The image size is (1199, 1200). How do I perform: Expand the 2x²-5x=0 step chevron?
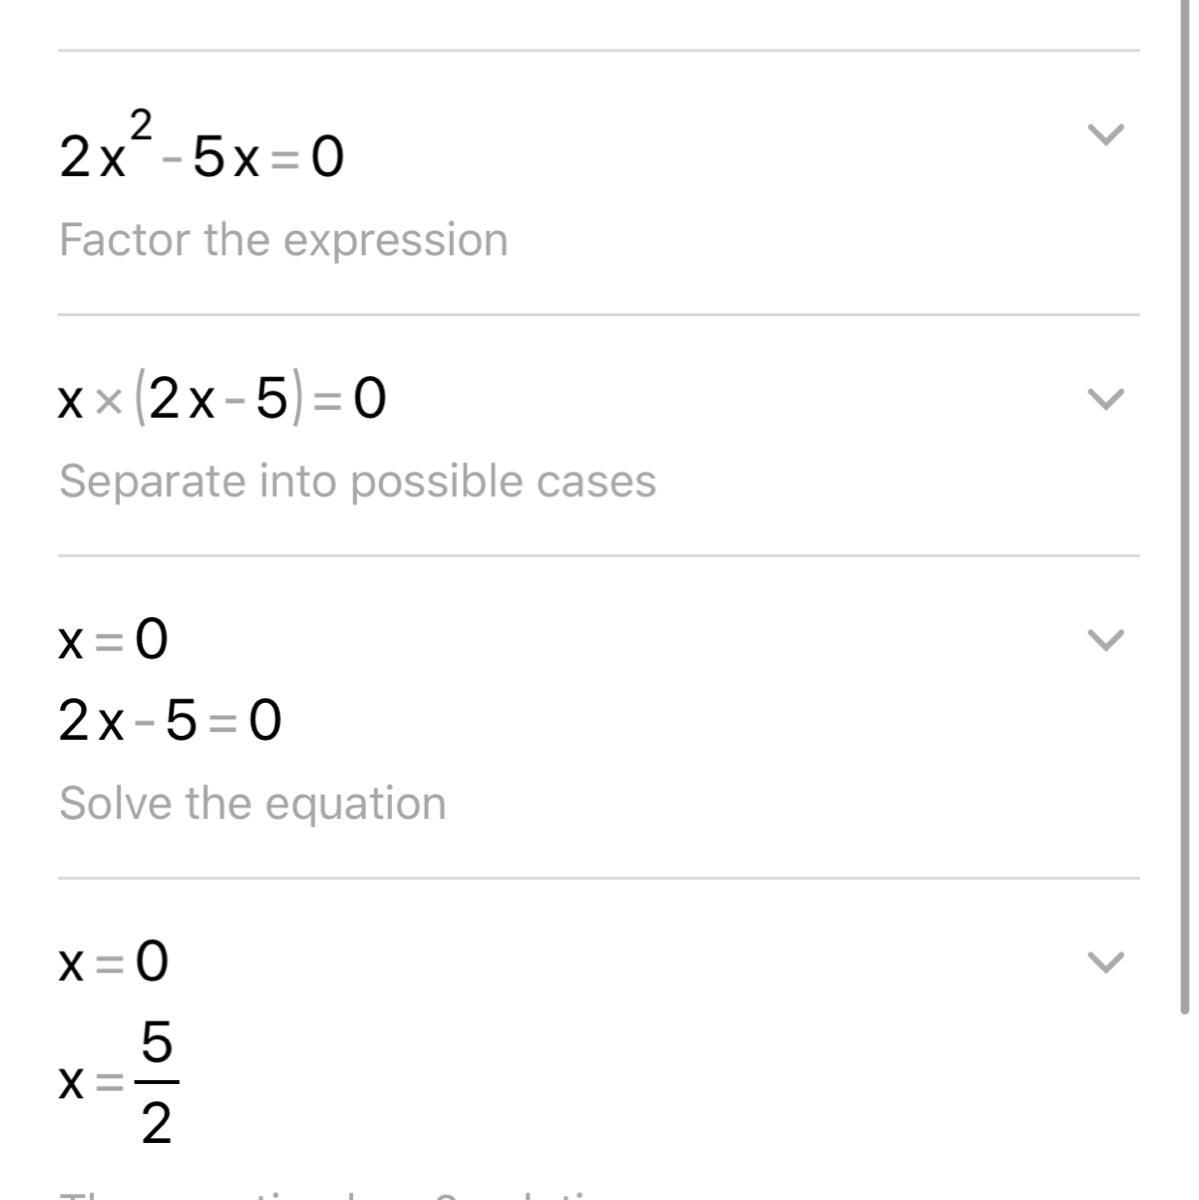[x=1105, y=134]
